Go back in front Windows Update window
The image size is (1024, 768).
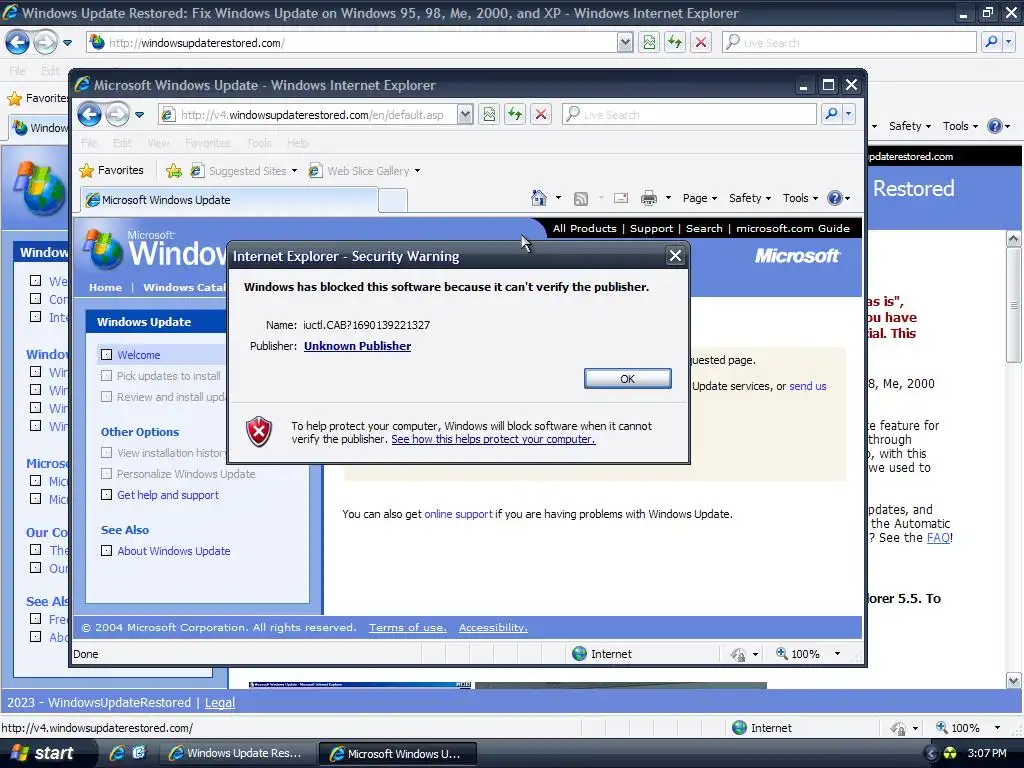[89, 114]
